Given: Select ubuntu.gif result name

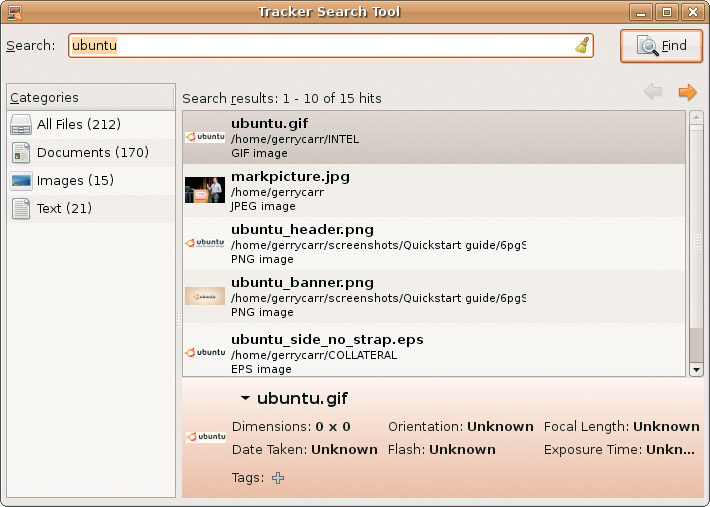Looking at the screenshot, I should pyautogui.click(x=269, y=124).
